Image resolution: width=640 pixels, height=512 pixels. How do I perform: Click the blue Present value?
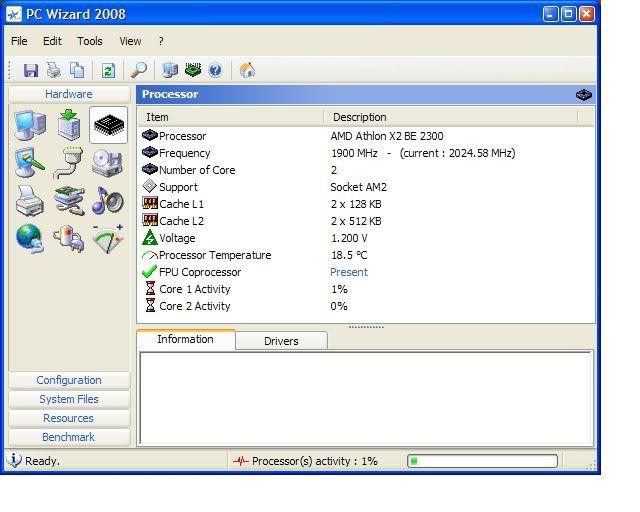(x=349, y=272)
